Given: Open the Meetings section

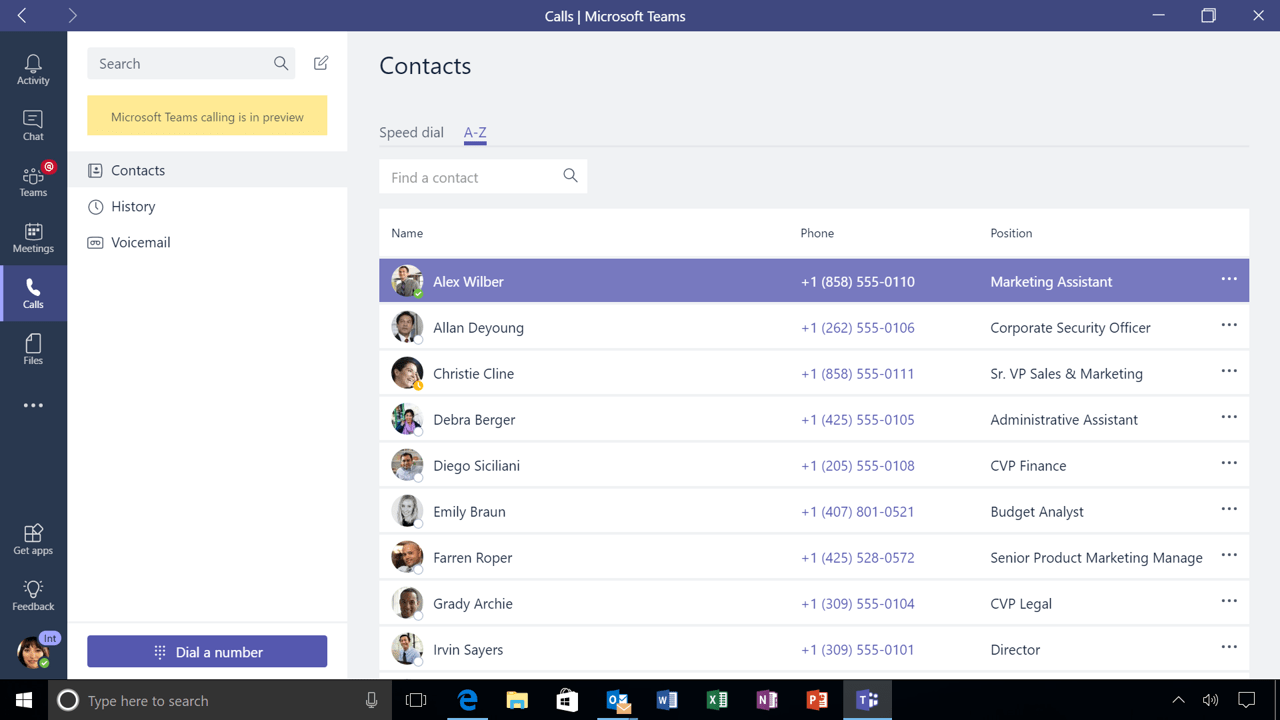Looking at the screenshot, I should [x=33, y=238].
